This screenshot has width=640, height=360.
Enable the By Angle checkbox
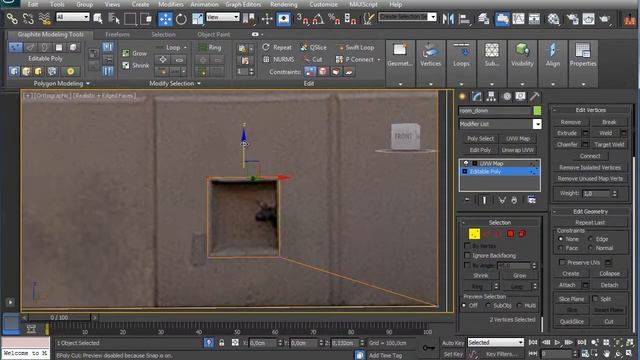point(467,265)
